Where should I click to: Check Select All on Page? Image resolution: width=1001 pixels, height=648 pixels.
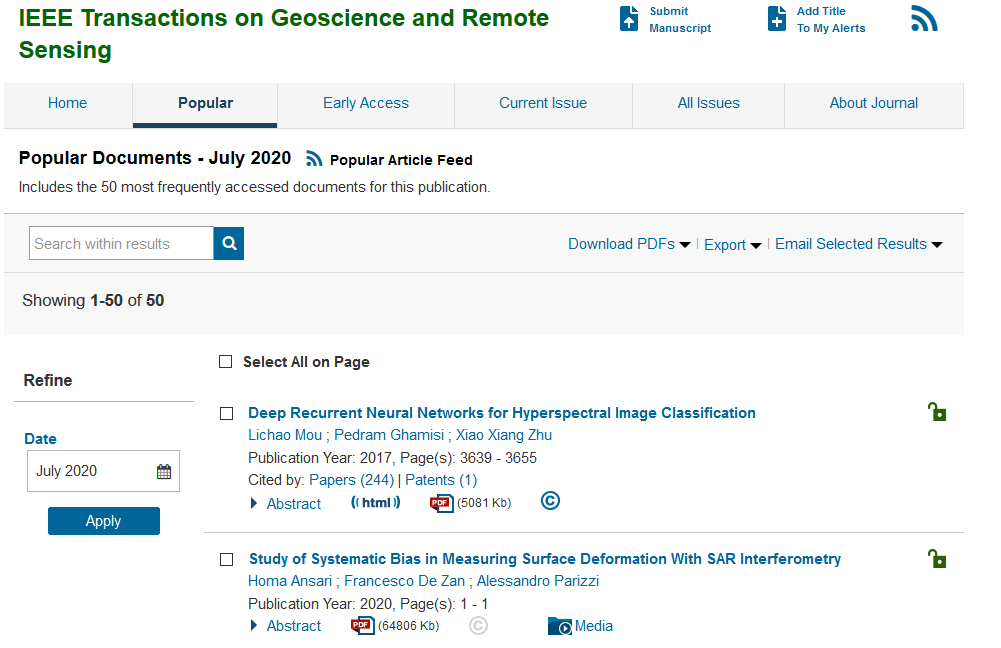[225, 362]
